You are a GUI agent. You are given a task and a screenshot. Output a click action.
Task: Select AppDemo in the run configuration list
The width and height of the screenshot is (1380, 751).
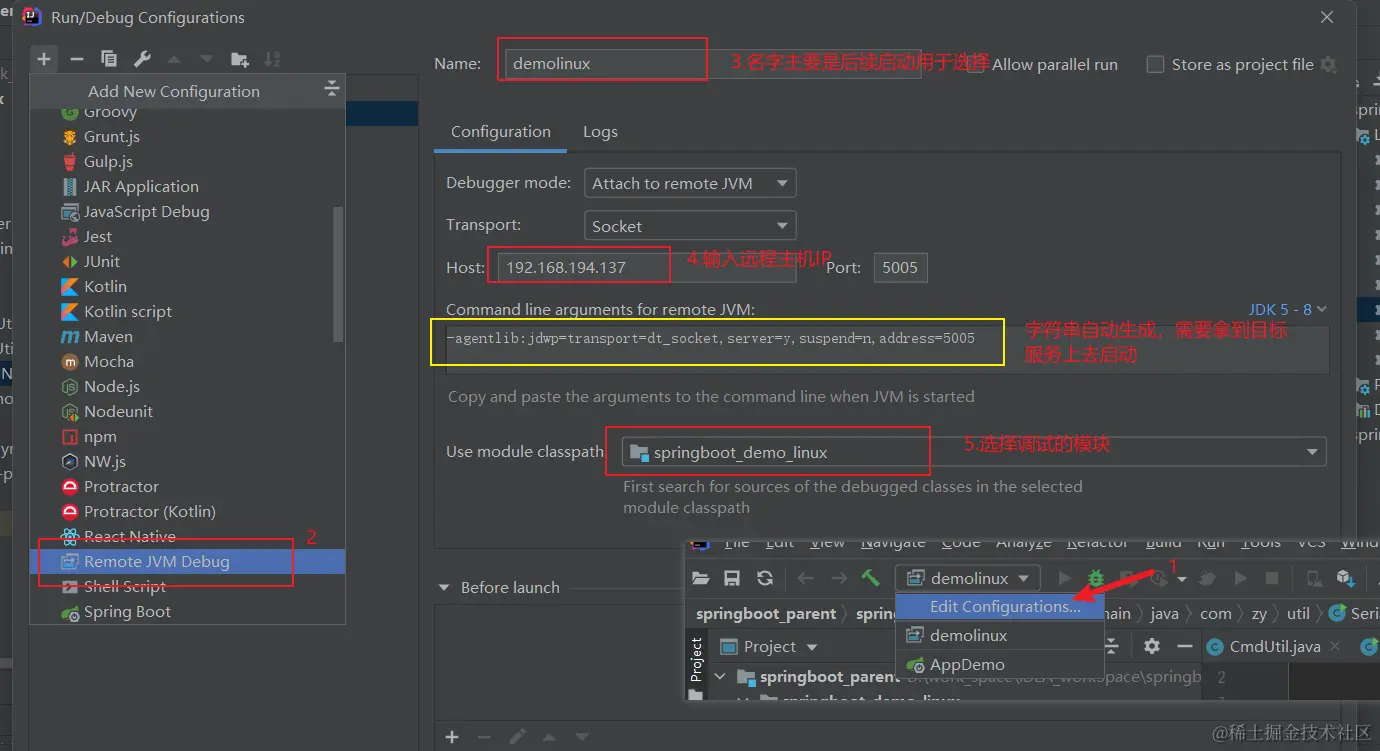pyautogui.click(x=1000, y=664)
